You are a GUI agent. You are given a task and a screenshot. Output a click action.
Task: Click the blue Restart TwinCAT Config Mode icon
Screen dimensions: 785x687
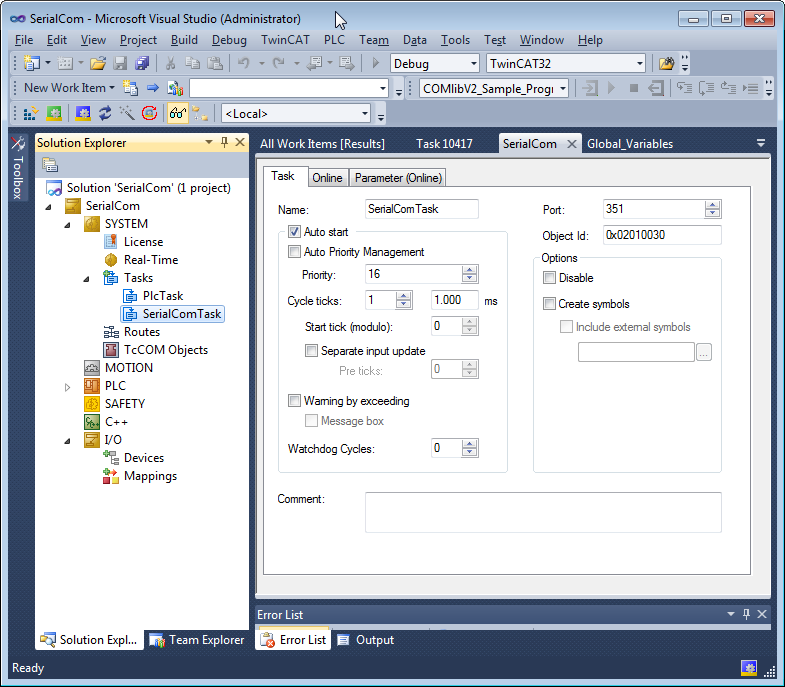83,113
